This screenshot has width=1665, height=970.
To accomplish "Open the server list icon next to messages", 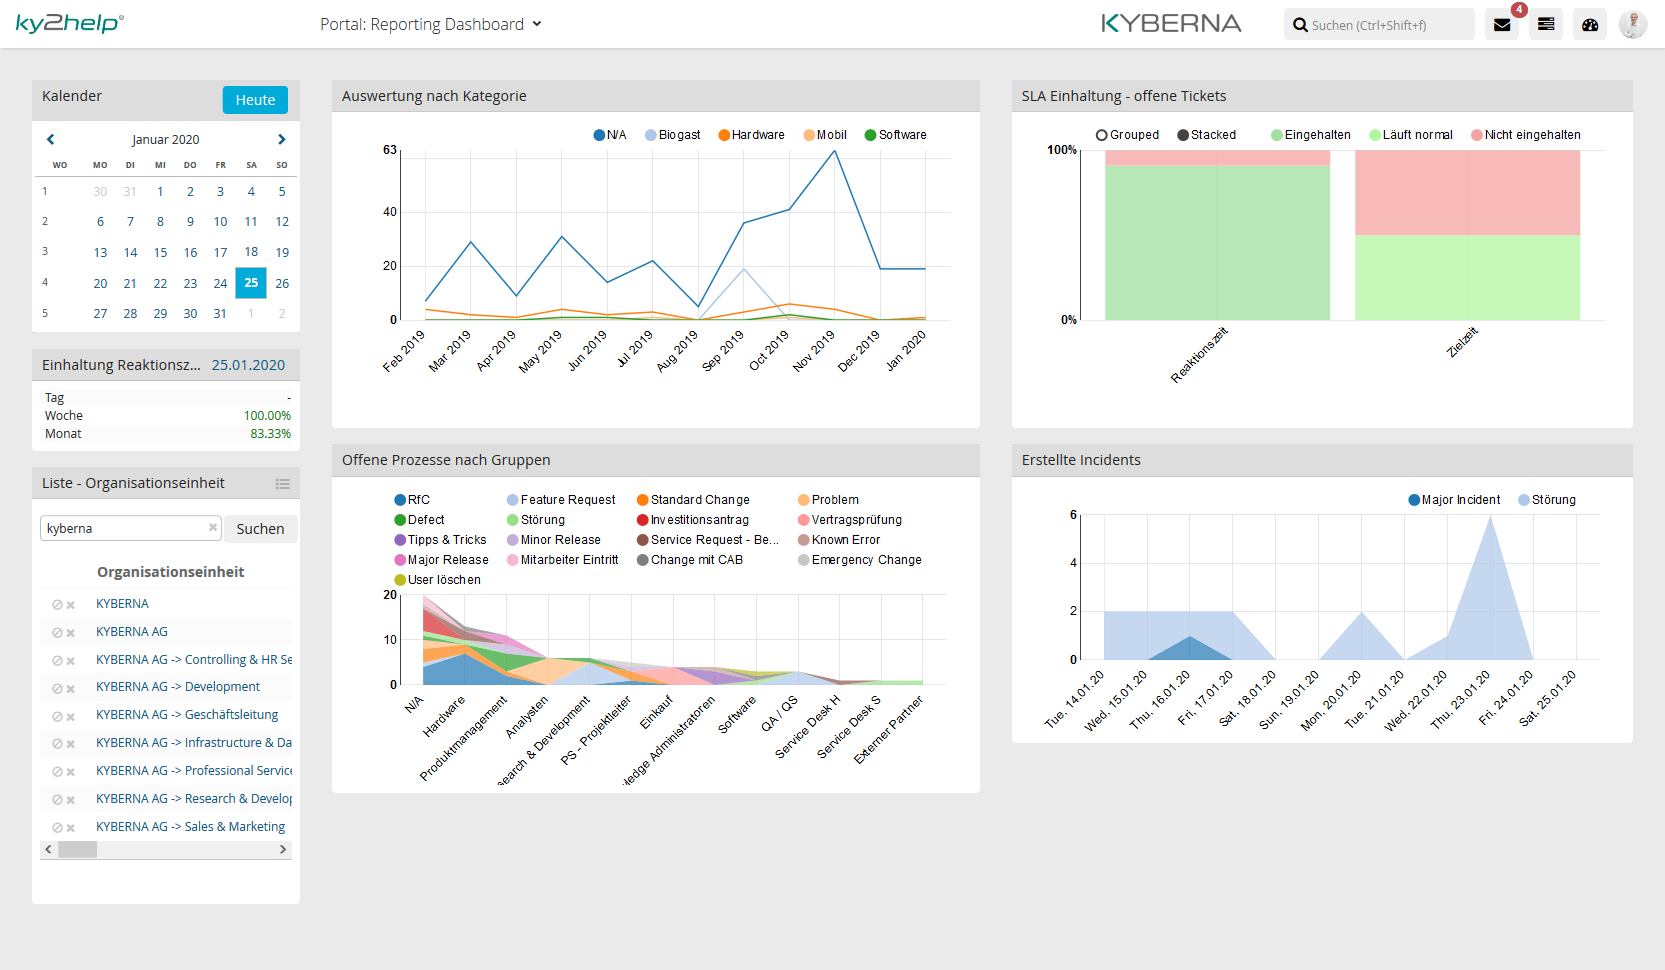I will tap(1546, 23).
